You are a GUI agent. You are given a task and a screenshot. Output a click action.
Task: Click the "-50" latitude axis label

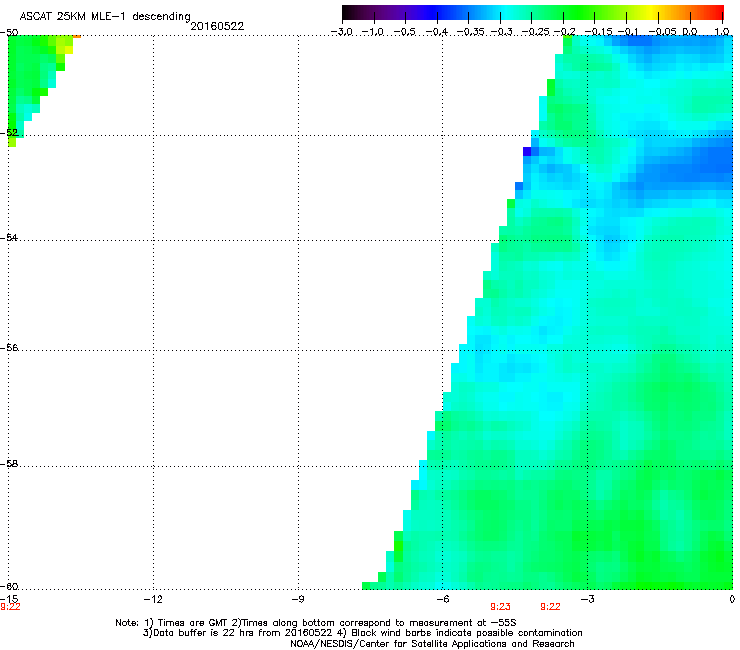tap(9, 33)
